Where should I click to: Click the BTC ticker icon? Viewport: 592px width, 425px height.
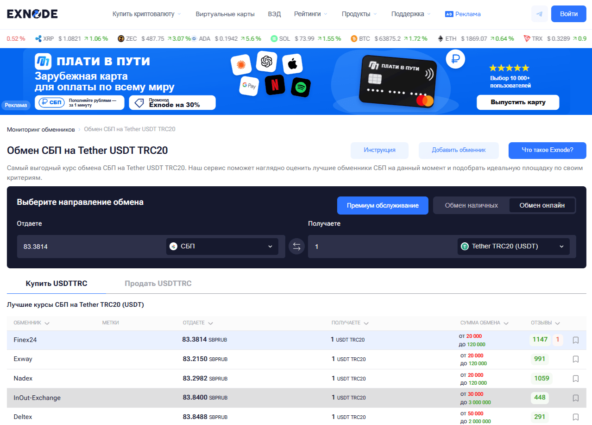coord(354,38)
